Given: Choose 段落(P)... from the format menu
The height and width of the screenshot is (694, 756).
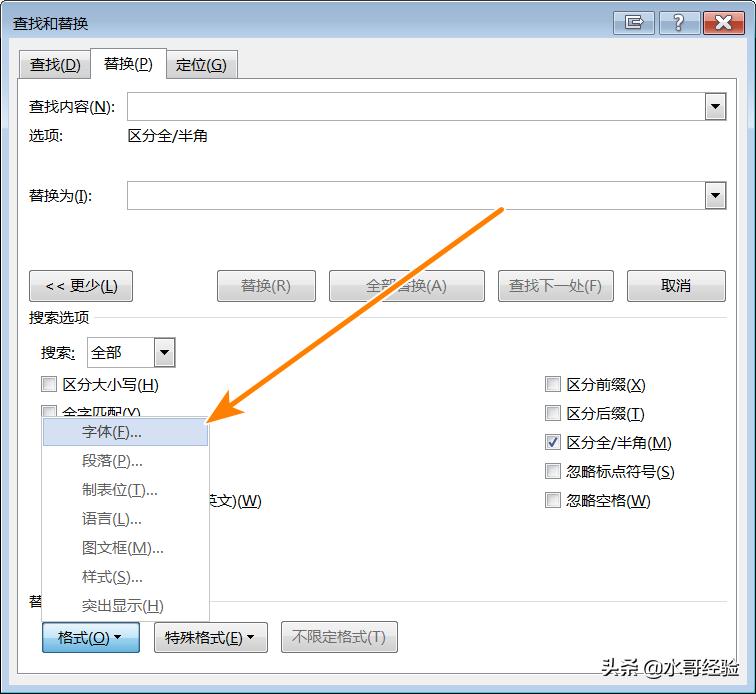Looking at the screenshot, I should pyautogui.click(x=125, y=461).
